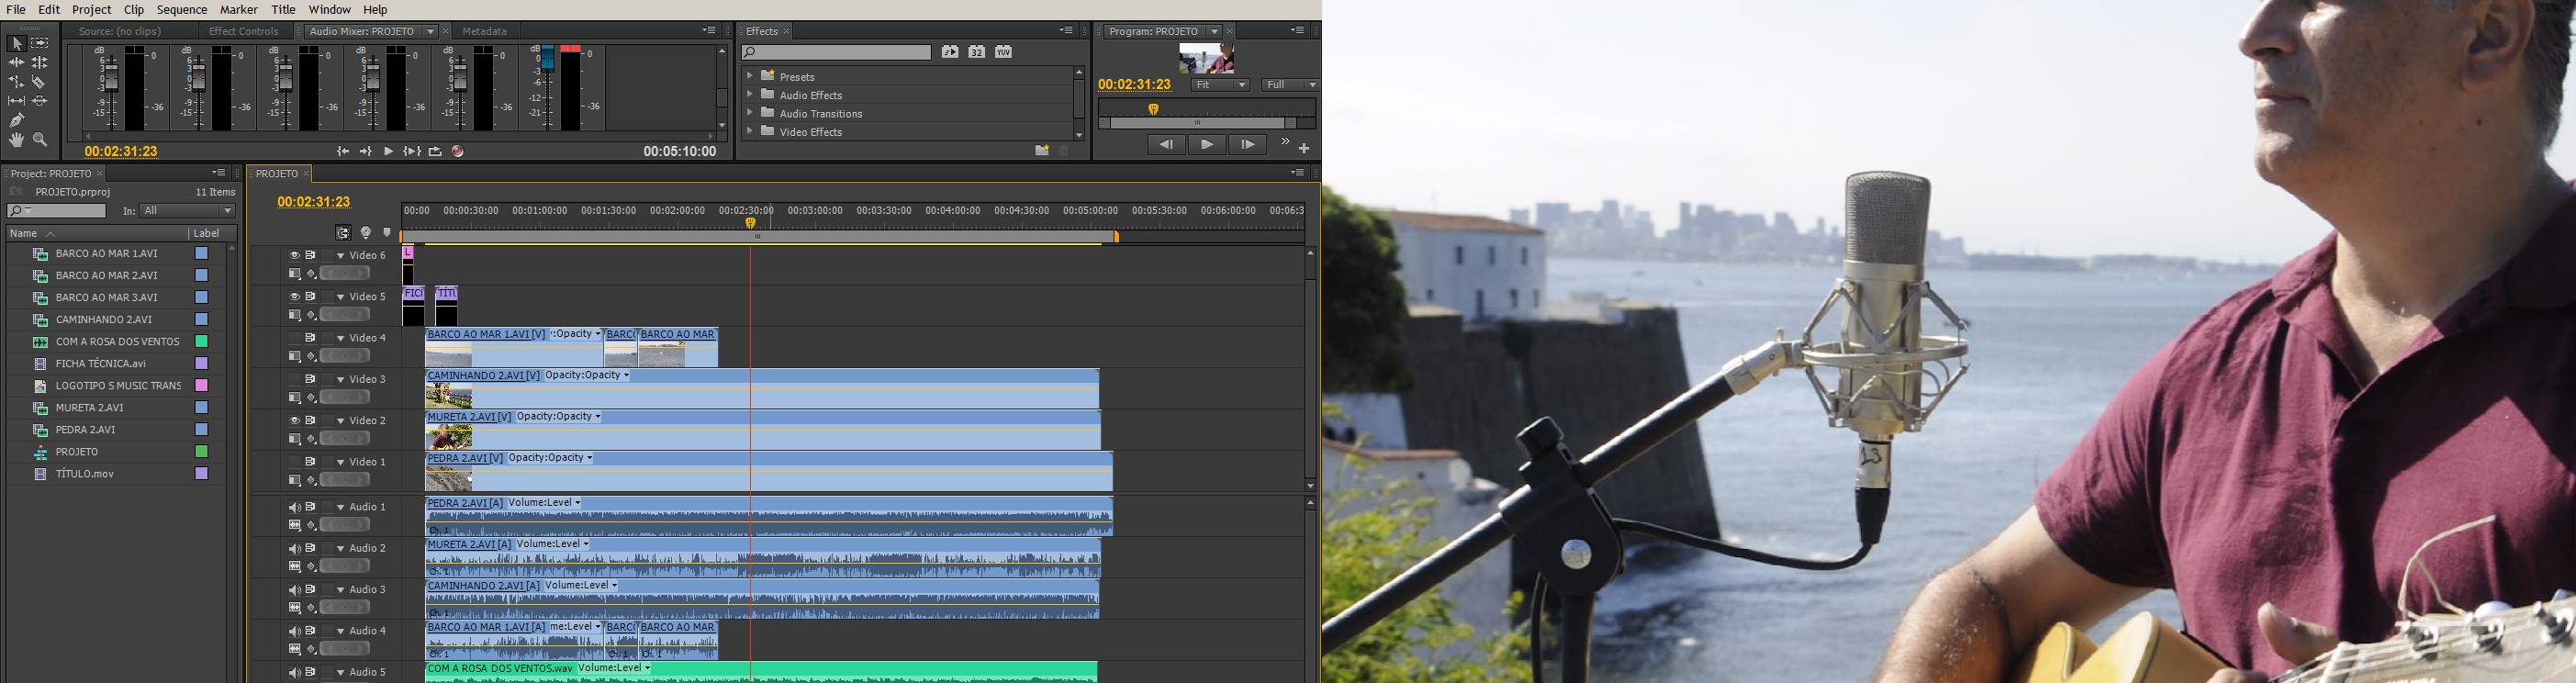Click Play in Program monitor

tap(1207, 145)
